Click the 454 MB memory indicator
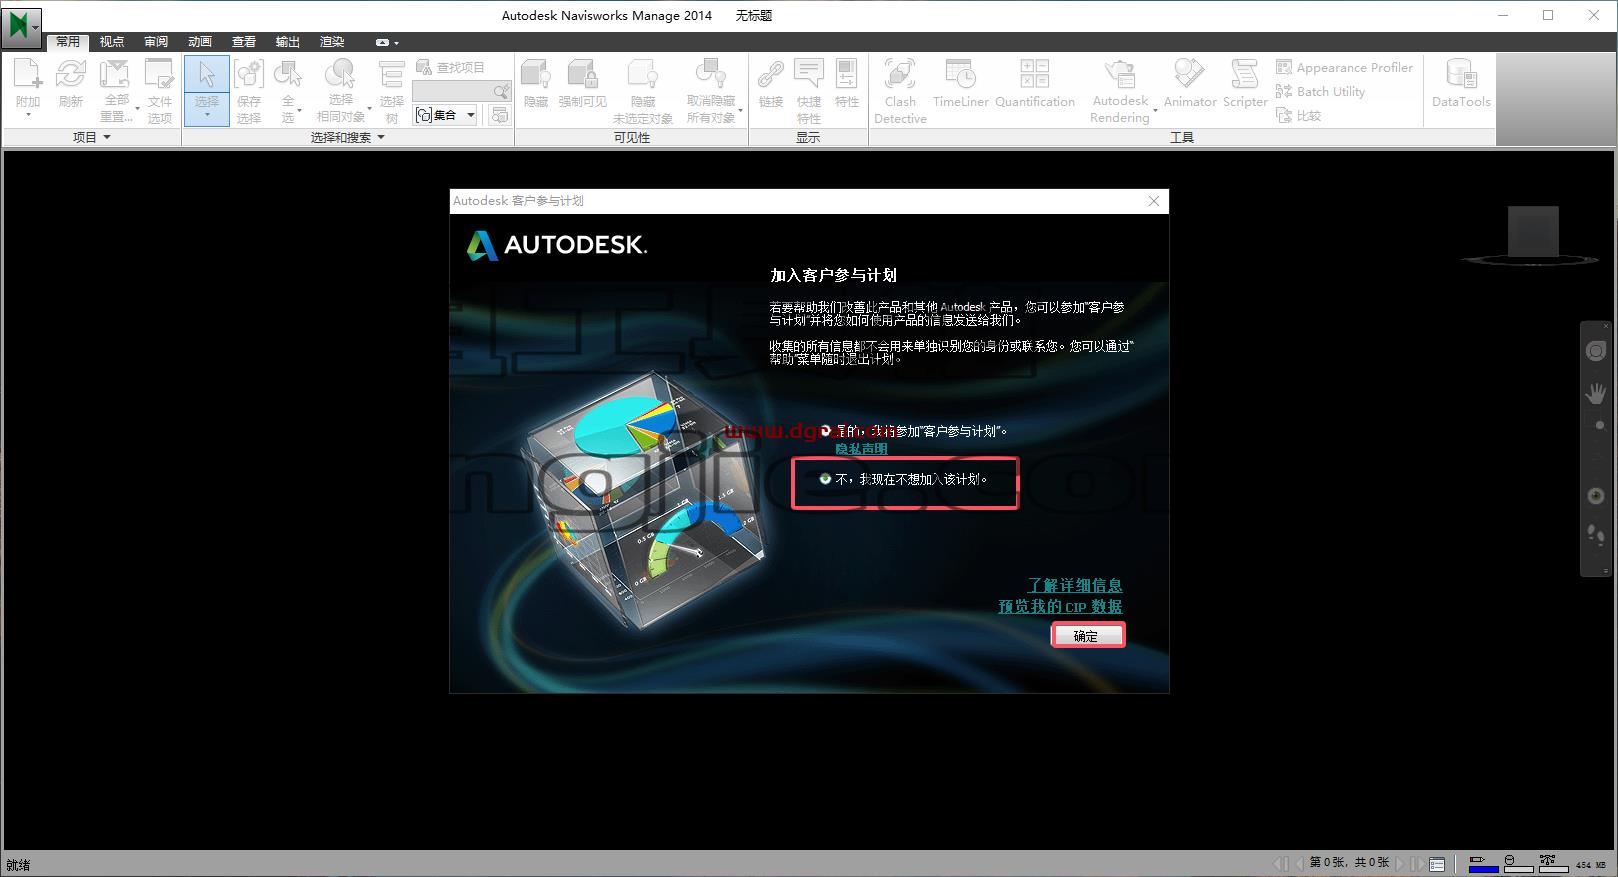Screen dimensions: 1618x877 pos(1592,865)
